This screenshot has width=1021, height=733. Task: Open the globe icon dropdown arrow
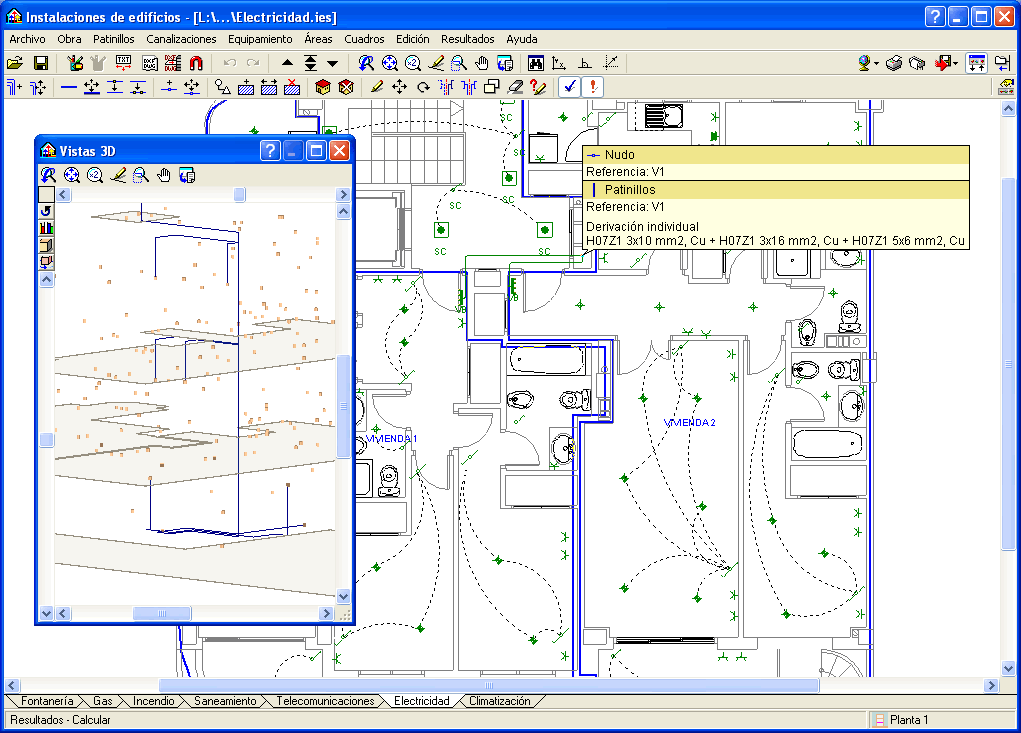[876, 63]
